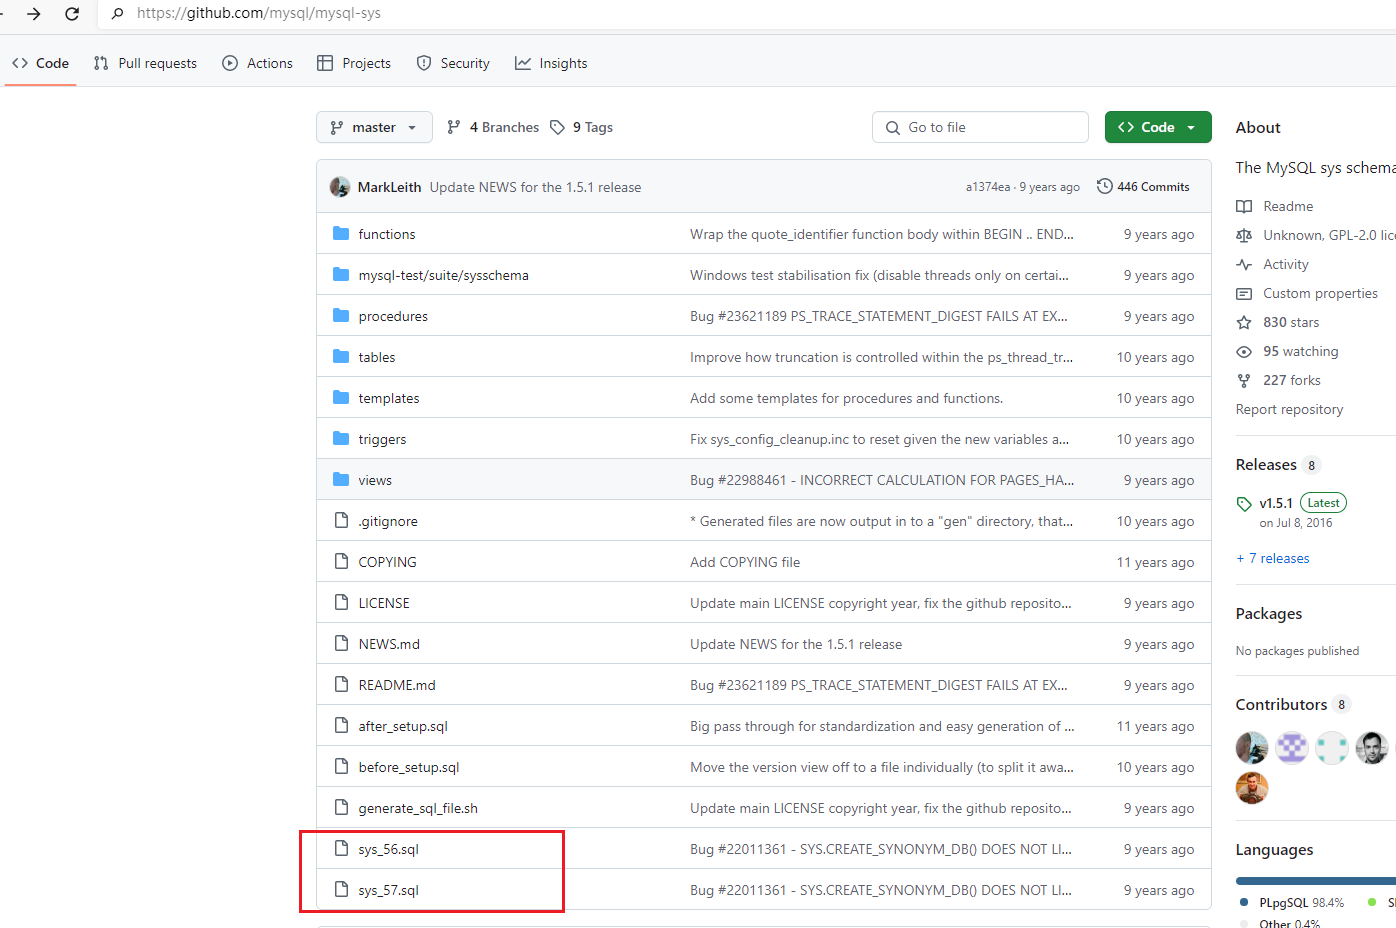
Task: Click the pixelated purple contributor avatar
Action: 1292,747
